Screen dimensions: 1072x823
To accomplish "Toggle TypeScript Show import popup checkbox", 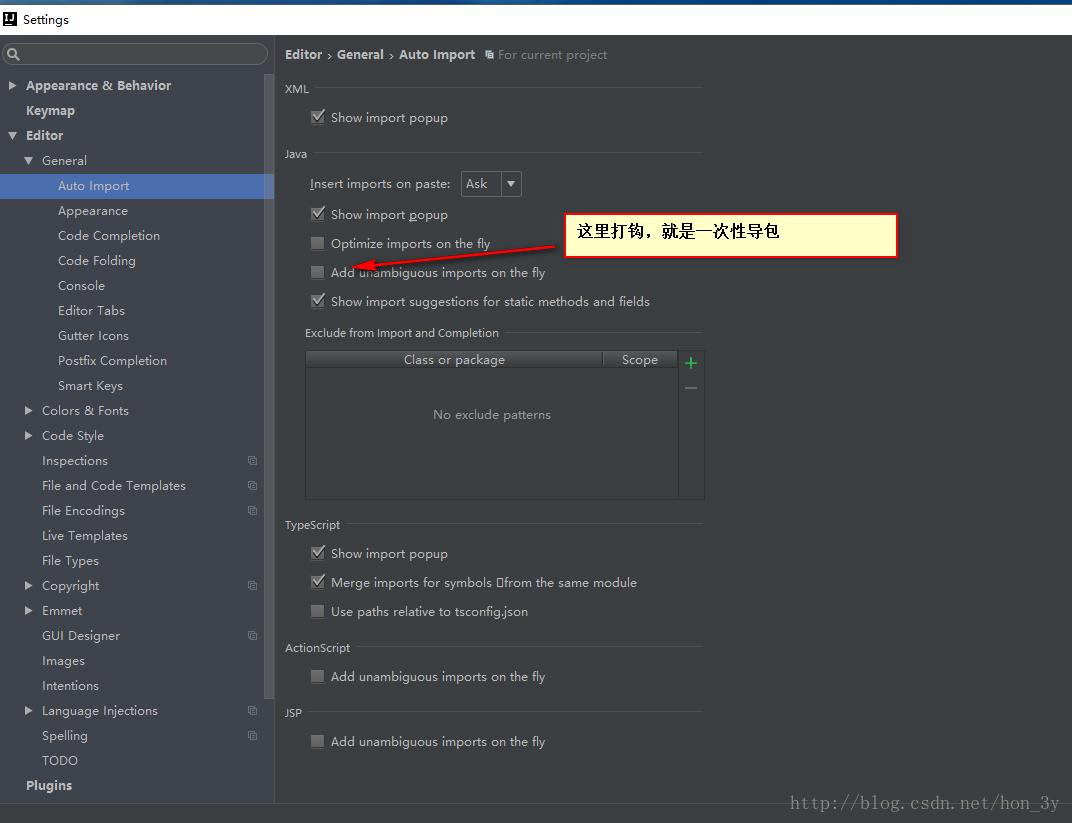I will coord(317,553).
